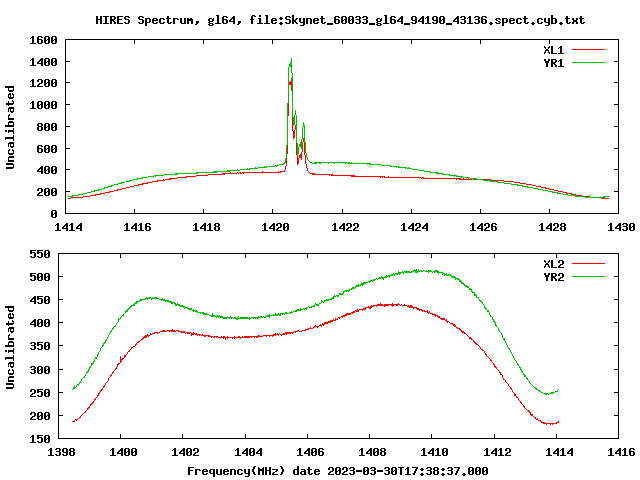This screenshot has width=640, height=480.
Task: Click the 1408 x-axis tick label
Action: tap(372, 452)
